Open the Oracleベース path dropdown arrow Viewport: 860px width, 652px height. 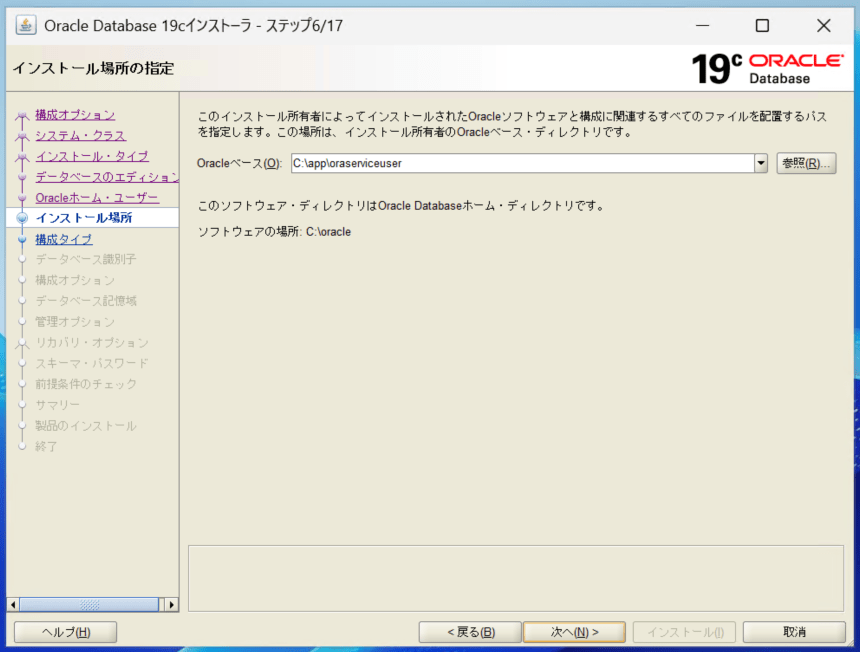pyautogui.click(x=760, y=163)
